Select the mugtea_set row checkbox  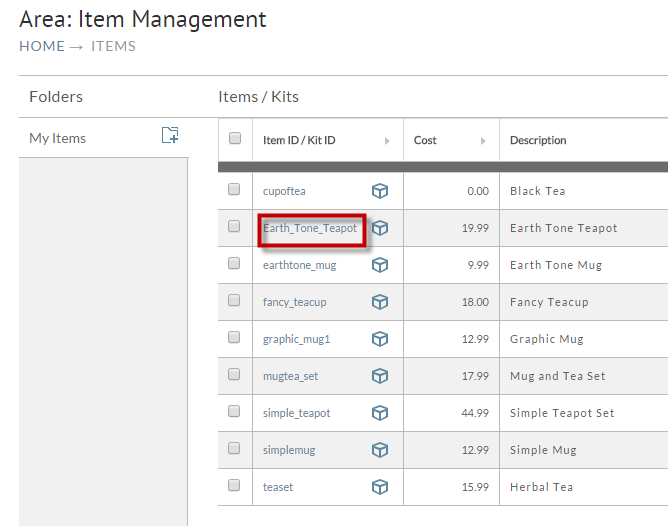click(234, 374)
